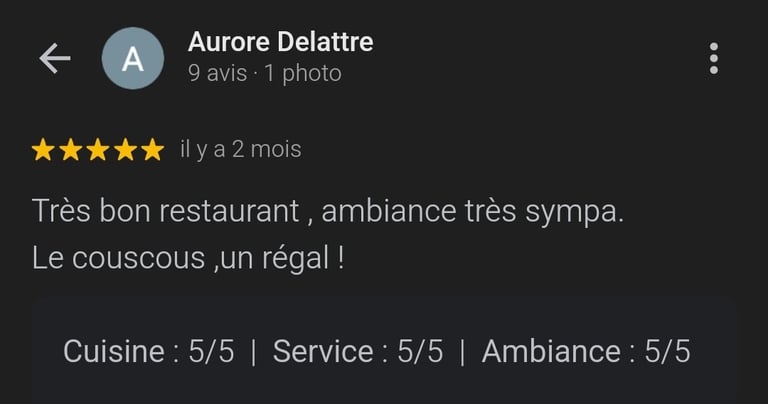
Task: Tap the 'Cuisine : 5/5' rating
Action: 149,352
